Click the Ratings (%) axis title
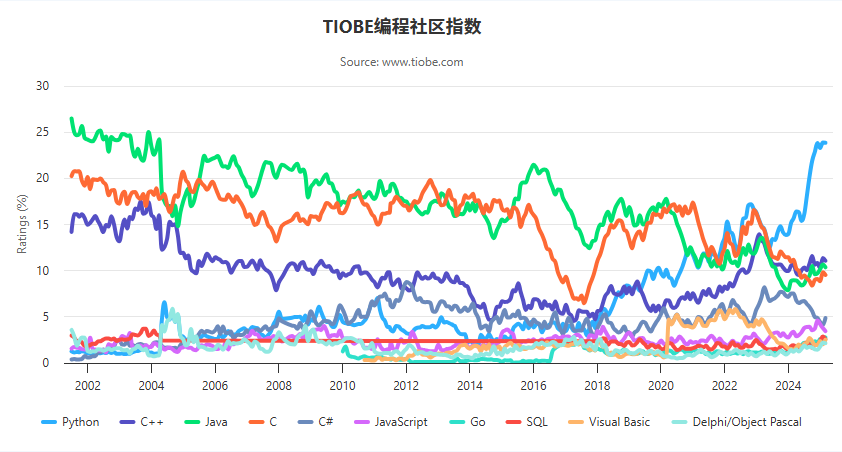The width and height of the screenshot is (842, 452). (22, 223)
